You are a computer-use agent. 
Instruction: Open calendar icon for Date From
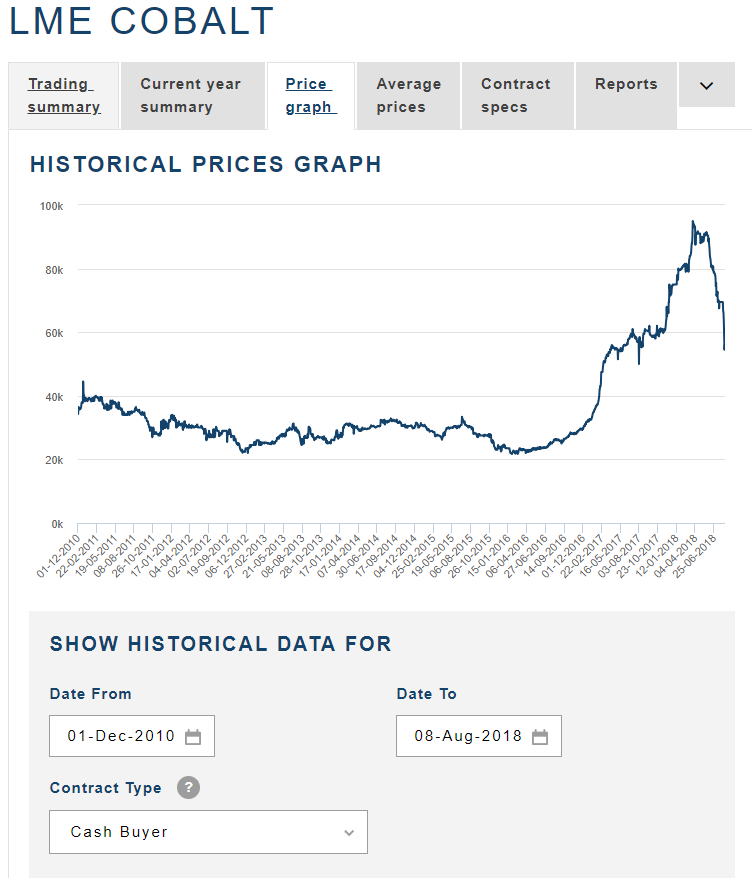pyautogui.click(x=193, y=737)
